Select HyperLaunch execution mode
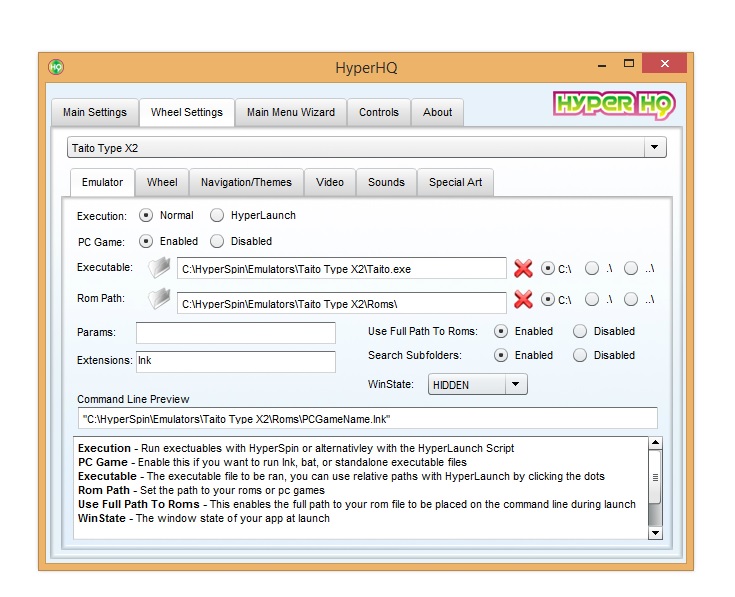The image size is (735, 597). pyautogui.click(x=217, y=216)
